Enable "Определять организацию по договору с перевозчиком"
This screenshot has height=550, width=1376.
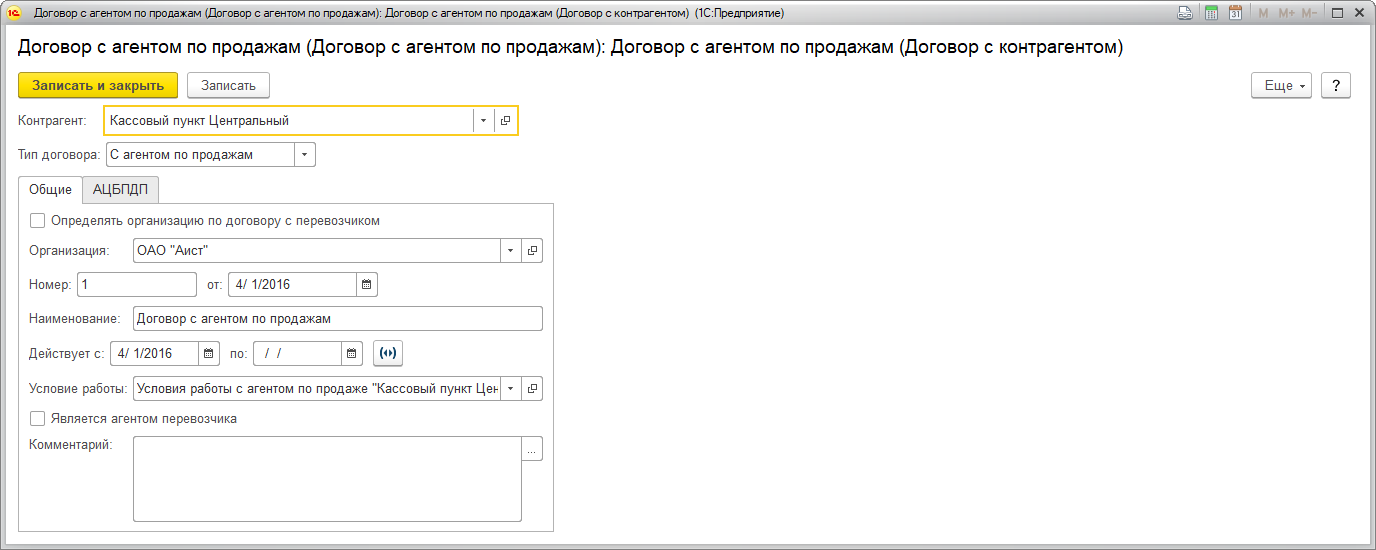[38, 221]
